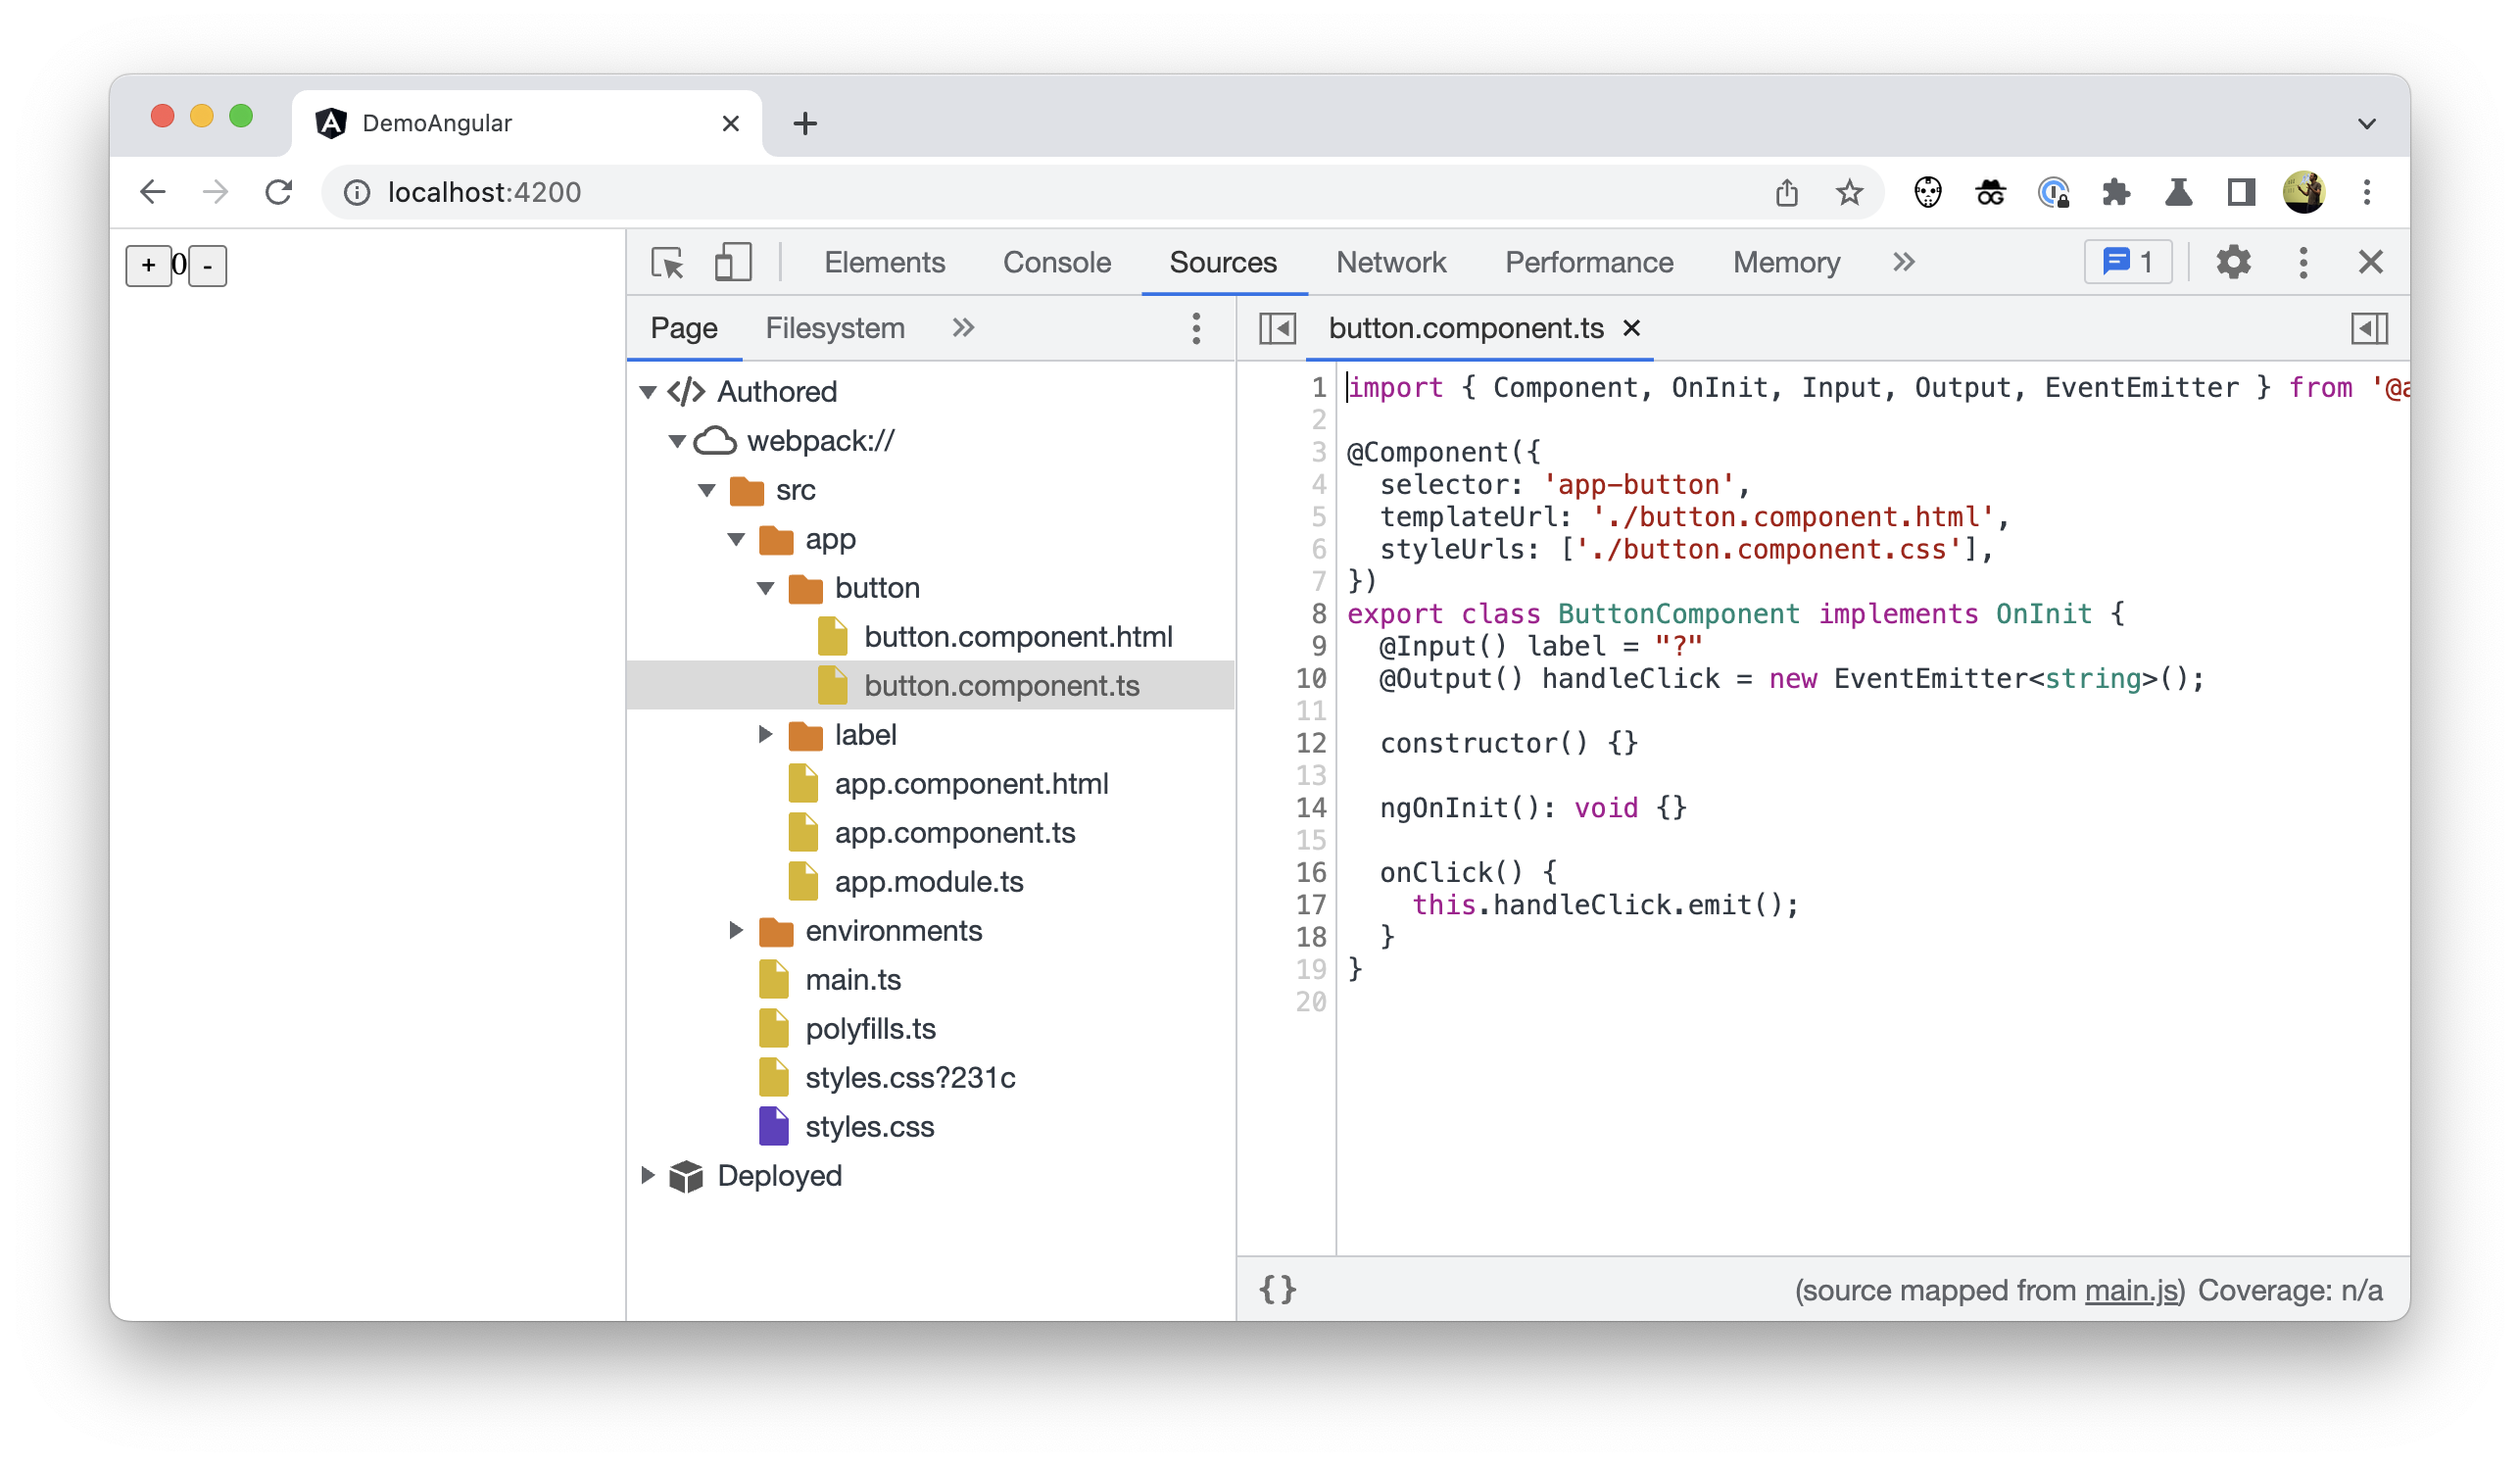Select the Filesystem tab in Sources panel
The width and height of the screenshot is (2520, 1466).
pos(834,328)
